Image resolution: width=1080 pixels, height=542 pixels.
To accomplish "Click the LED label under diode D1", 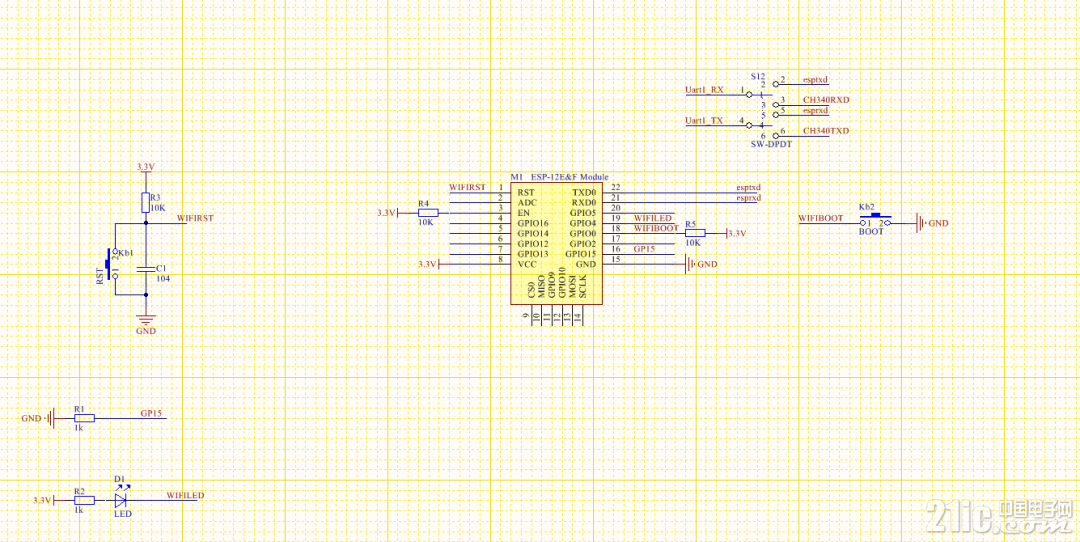I will click(123, 514).
